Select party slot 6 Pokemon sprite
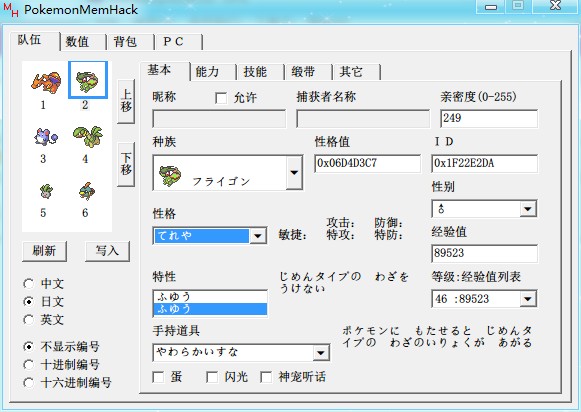Image resolution: width=581 pixels, height=412 pixels. (x=87, y=191)
